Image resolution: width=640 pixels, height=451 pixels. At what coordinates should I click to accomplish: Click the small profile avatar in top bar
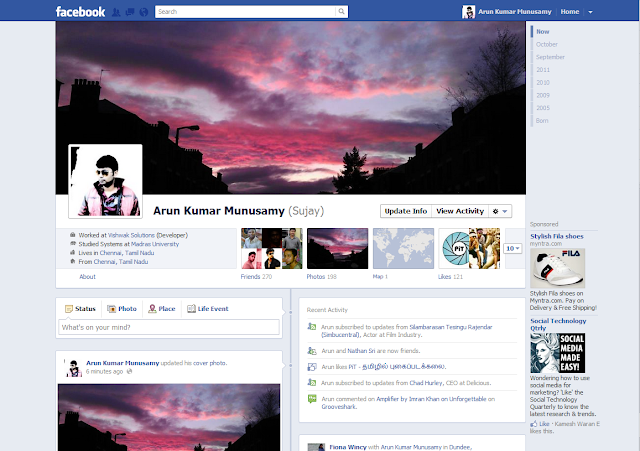coord(468,12)
